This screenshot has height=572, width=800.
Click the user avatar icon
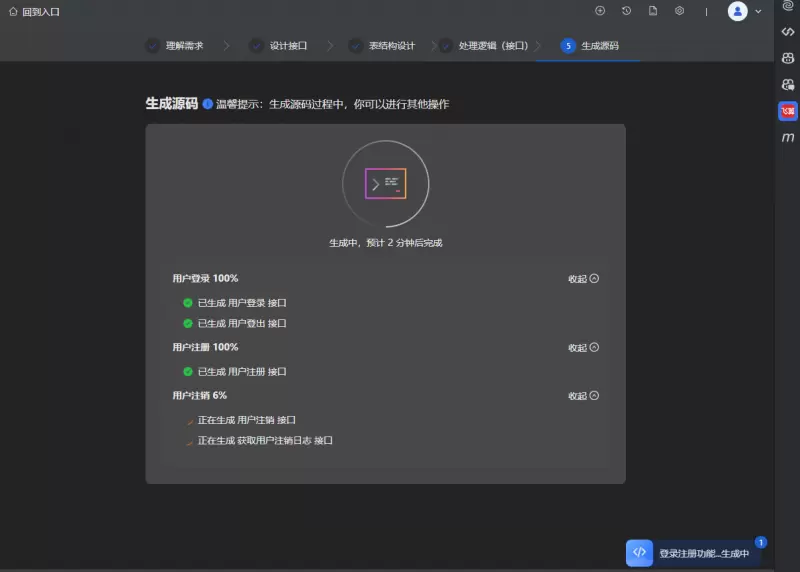pos(738,11)
